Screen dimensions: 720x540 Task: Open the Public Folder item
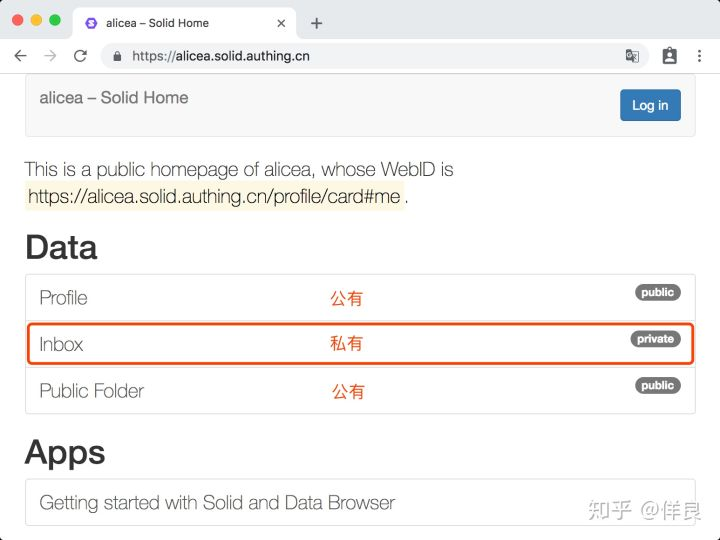click(360, 391)
